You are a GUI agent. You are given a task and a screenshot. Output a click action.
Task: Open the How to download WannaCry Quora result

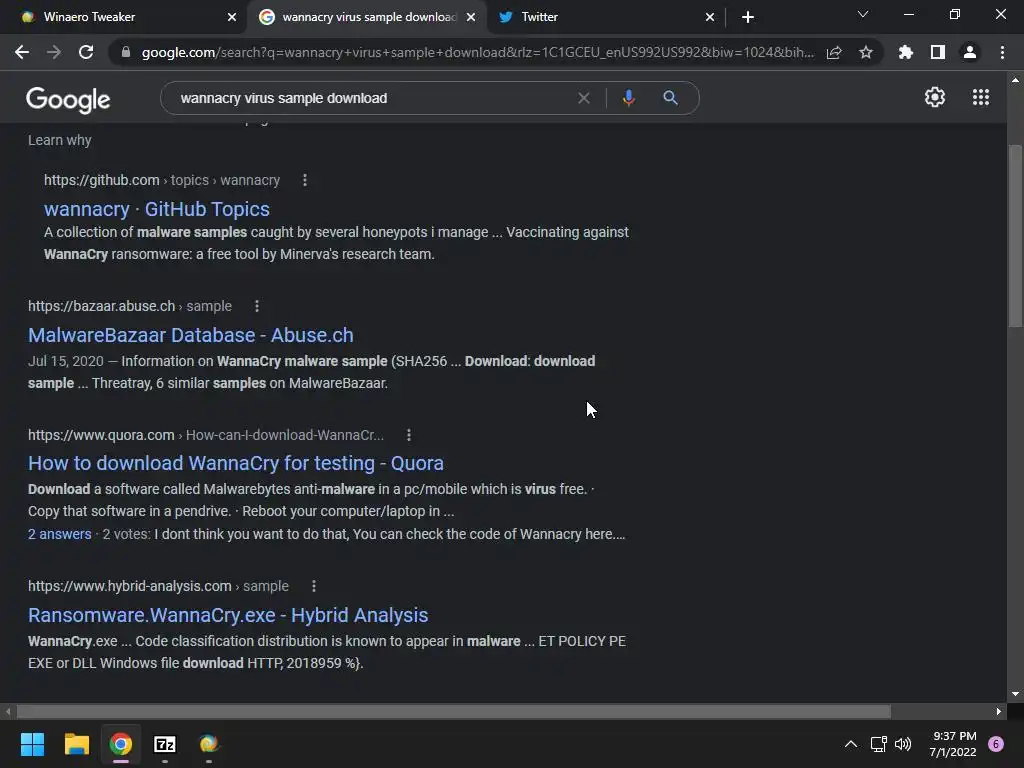click(236, 463)
